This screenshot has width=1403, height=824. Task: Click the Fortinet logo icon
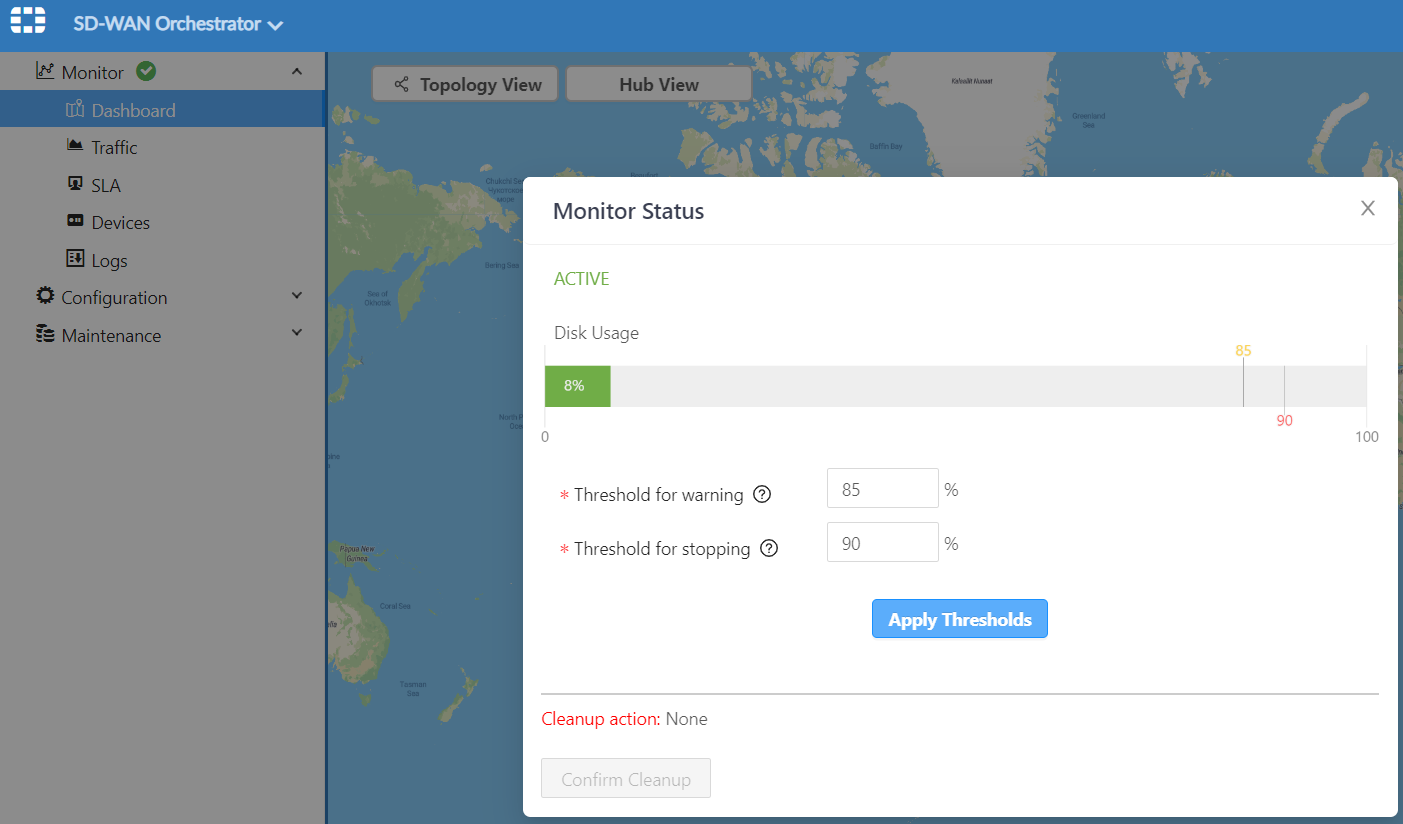pos(27,20)
